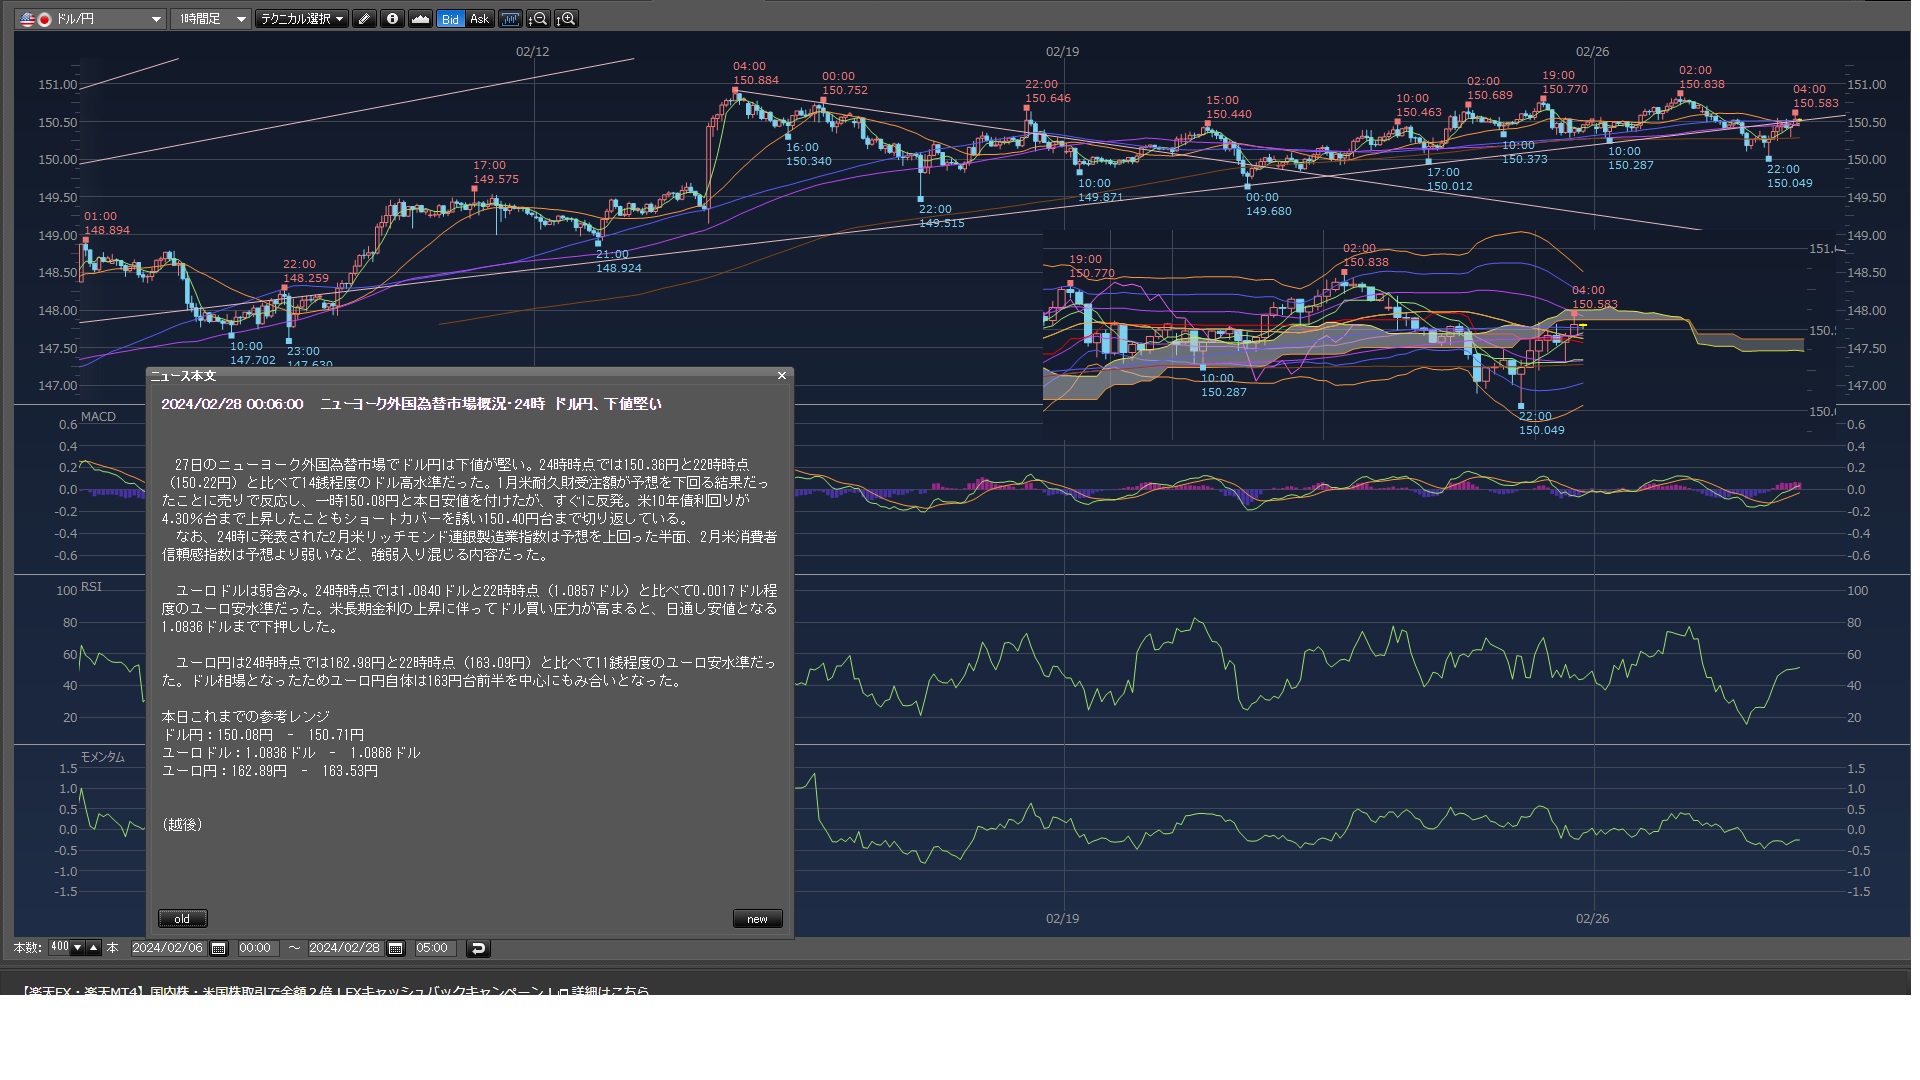This screenshot has width=1920, height=1080.
Task: Click the info icon in toolbar
Action: tap(392, 19)
